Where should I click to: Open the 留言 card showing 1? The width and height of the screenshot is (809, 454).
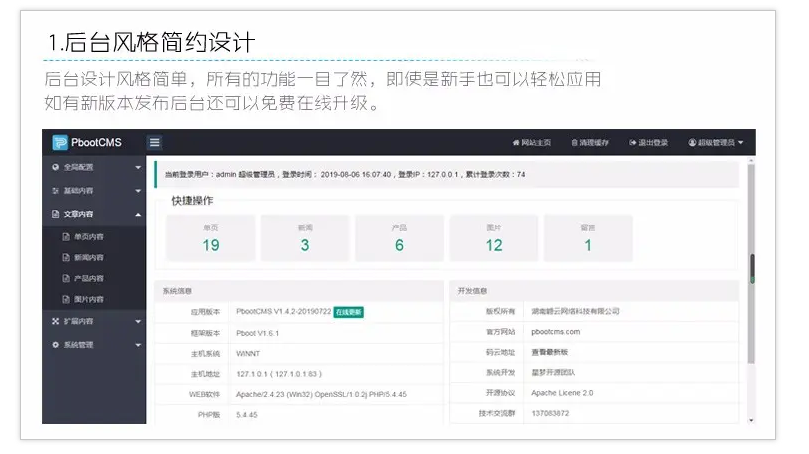[588, 238]
